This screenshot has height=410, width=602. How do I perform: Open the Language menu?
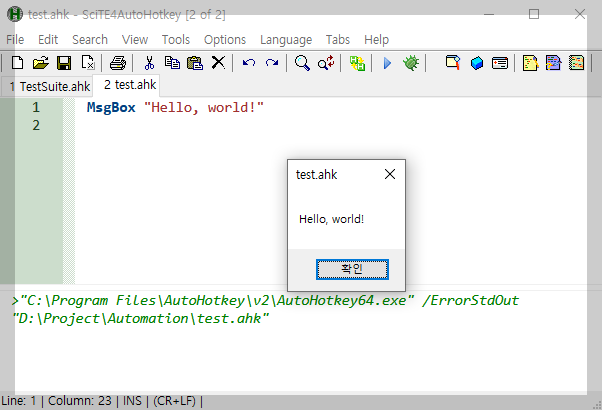(x=286, y=40)
